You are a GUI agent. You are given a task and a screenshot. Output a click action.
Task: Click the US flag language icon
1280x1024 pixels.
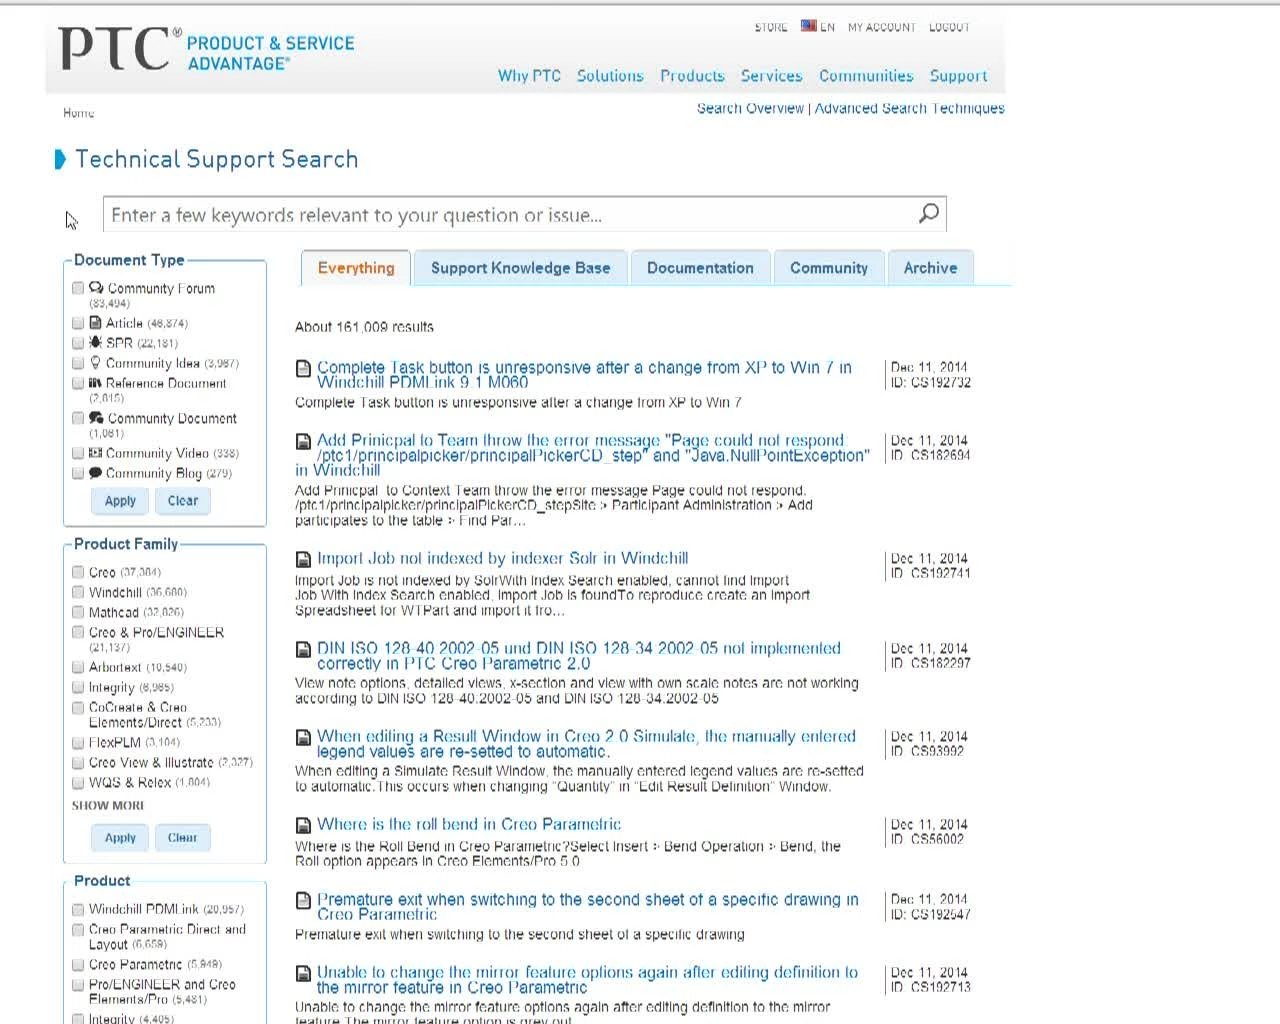point(809,26)
